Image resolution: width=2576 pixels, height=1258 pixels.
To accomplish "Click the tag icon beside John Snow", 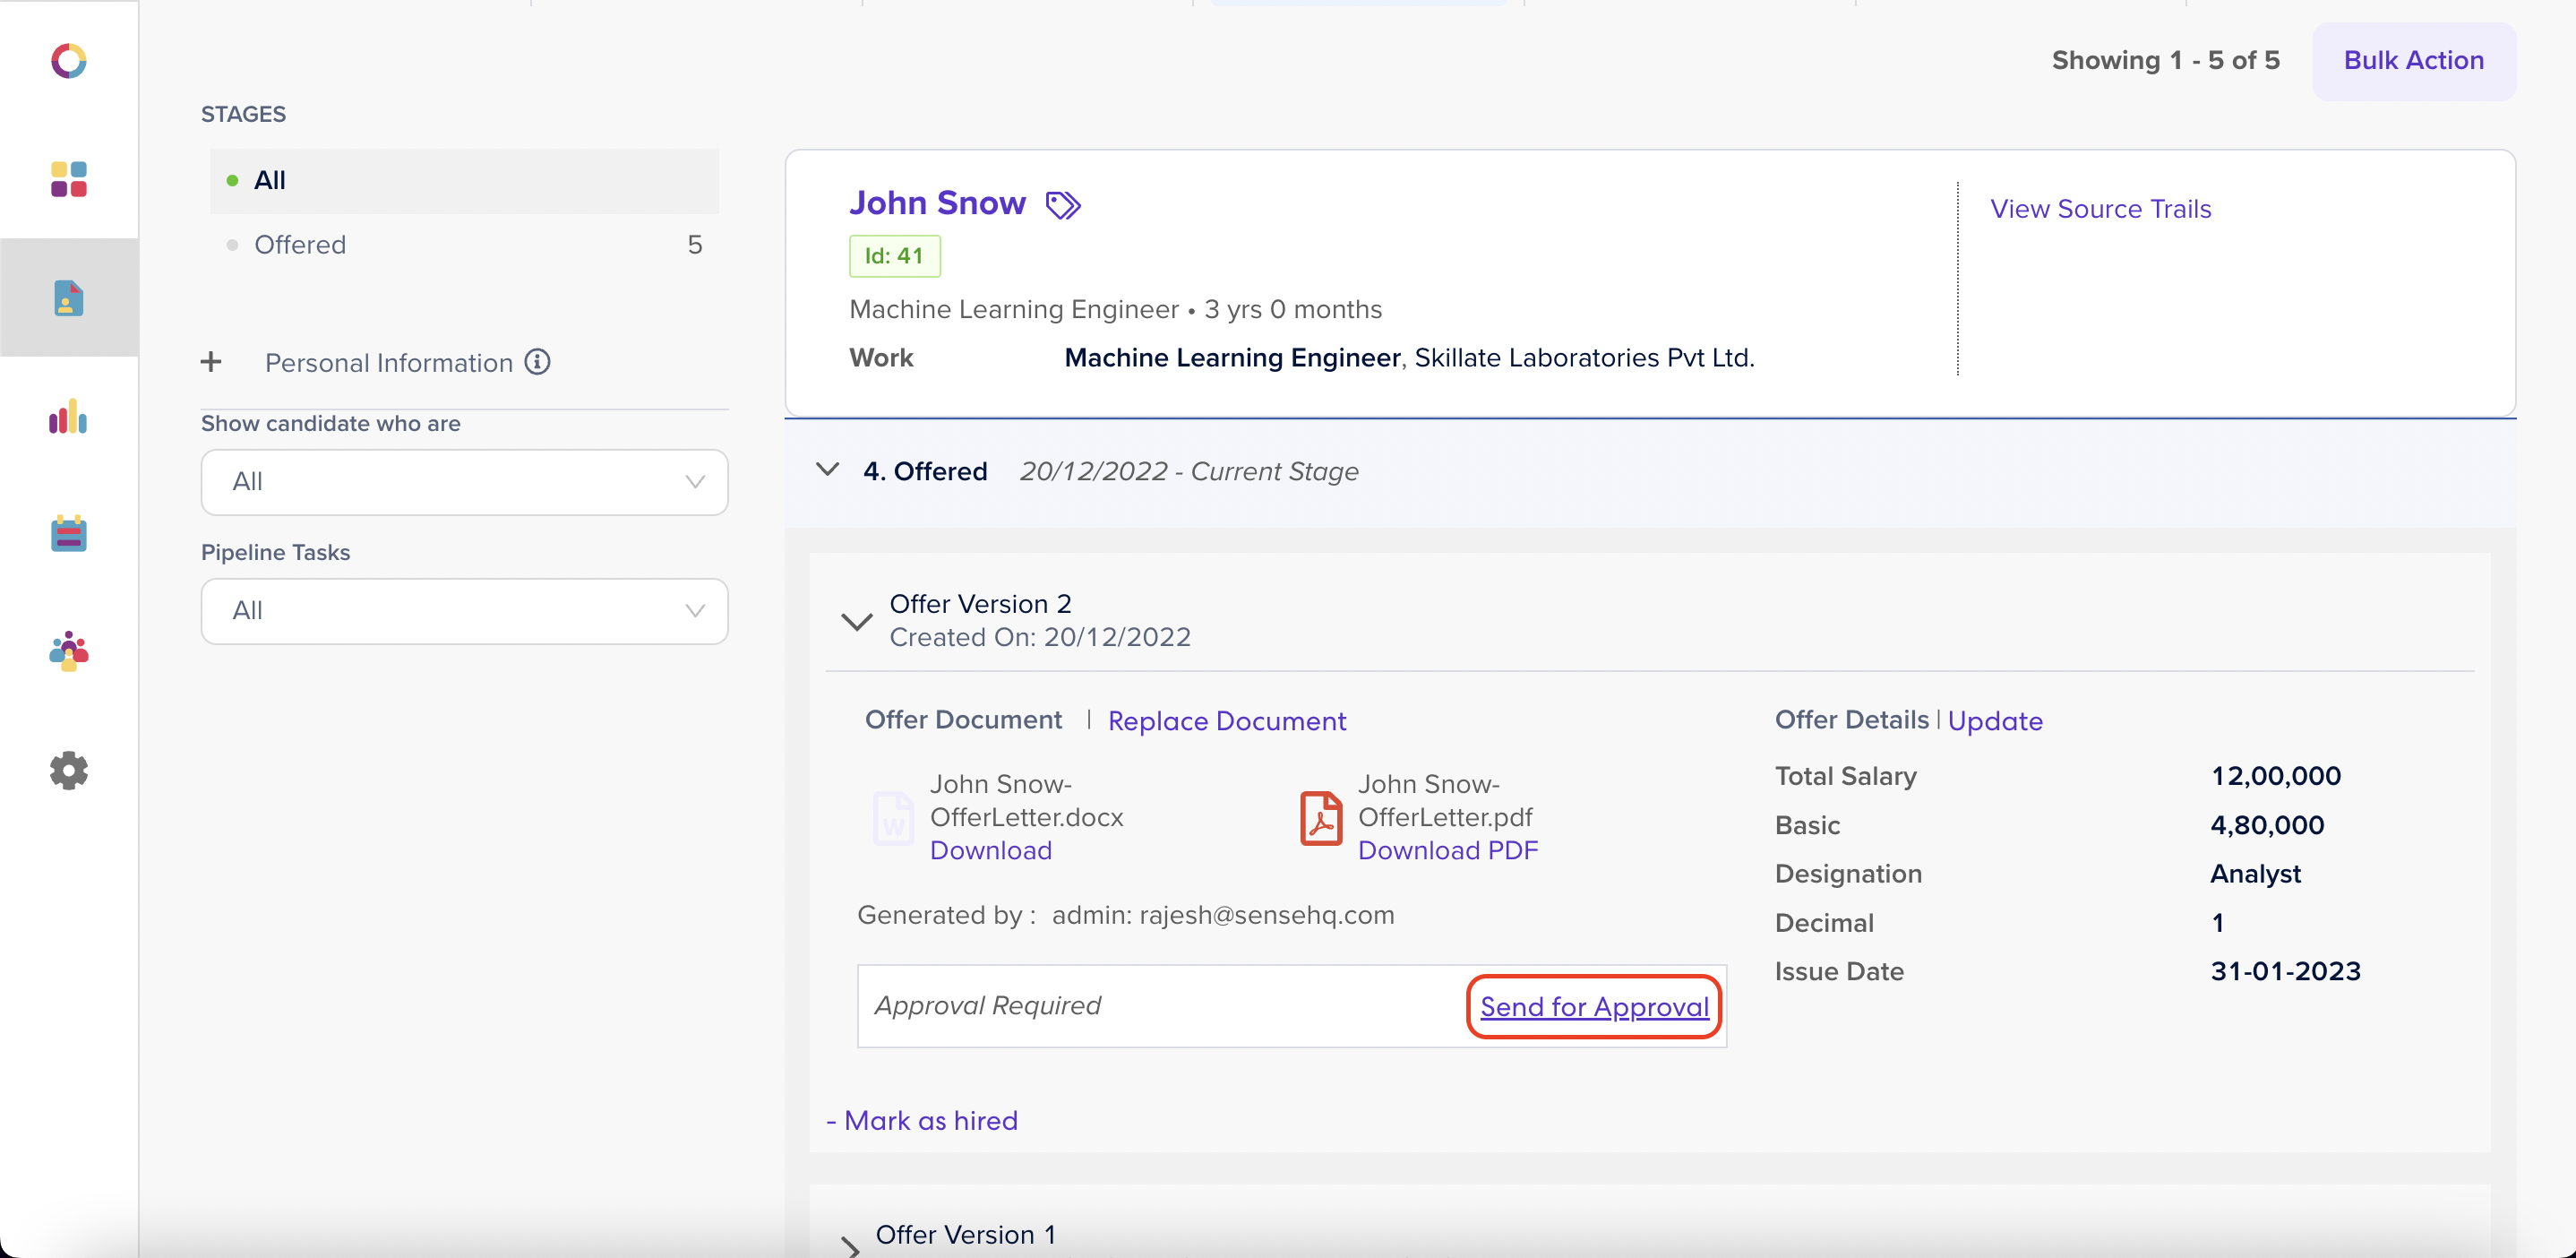I will pyautogui.click(x=1063, y=204).
